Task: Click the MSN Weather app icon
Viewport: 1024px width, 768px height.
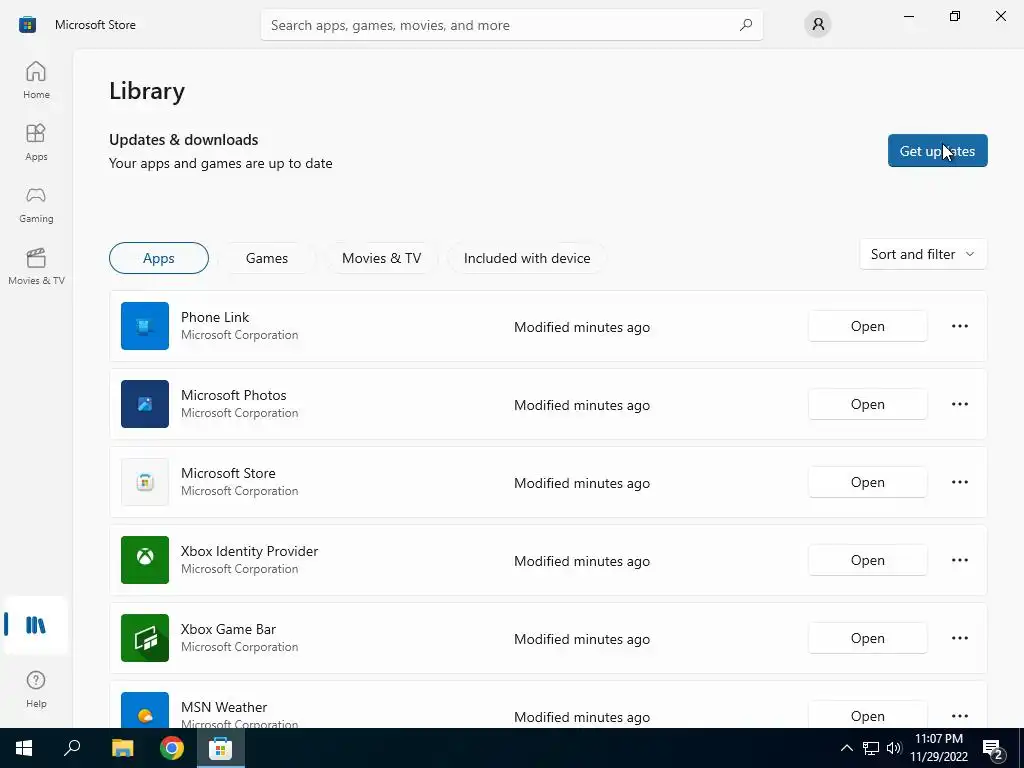Action: pos(145,711)
